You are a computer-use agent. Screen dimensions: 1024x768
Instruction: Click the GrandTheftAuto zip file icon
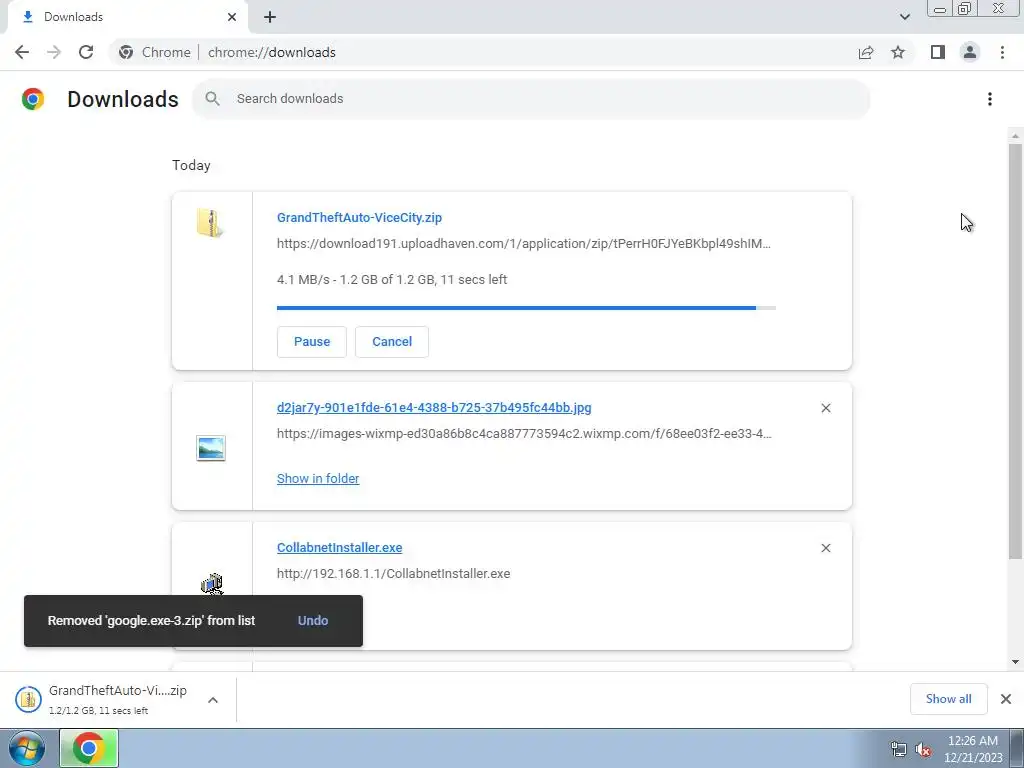pos(210,223)
